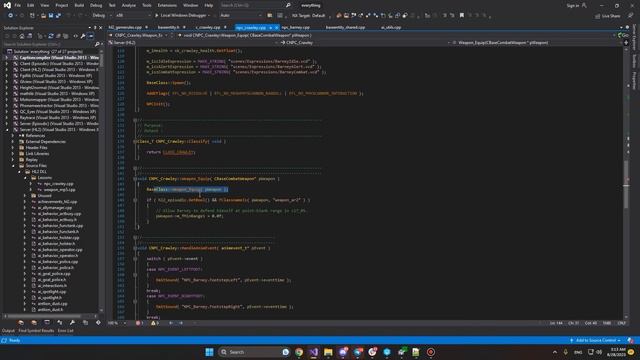Switch to the baseentity_shared.cpp tab
Screen dimensions: 640x360
[x=345, y=27]
